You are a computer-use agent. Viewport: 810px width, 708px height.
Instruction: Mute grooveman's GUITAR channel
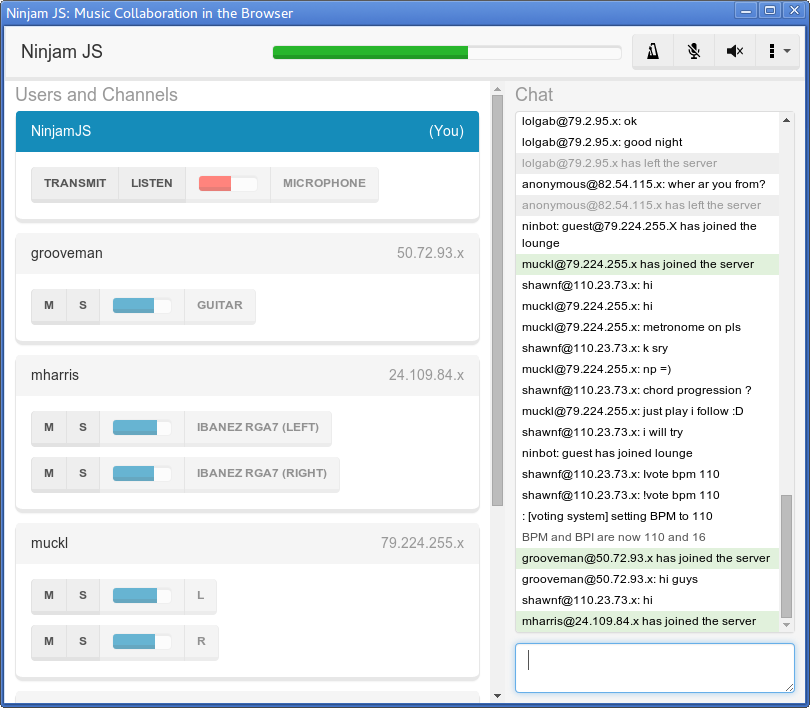49,305
